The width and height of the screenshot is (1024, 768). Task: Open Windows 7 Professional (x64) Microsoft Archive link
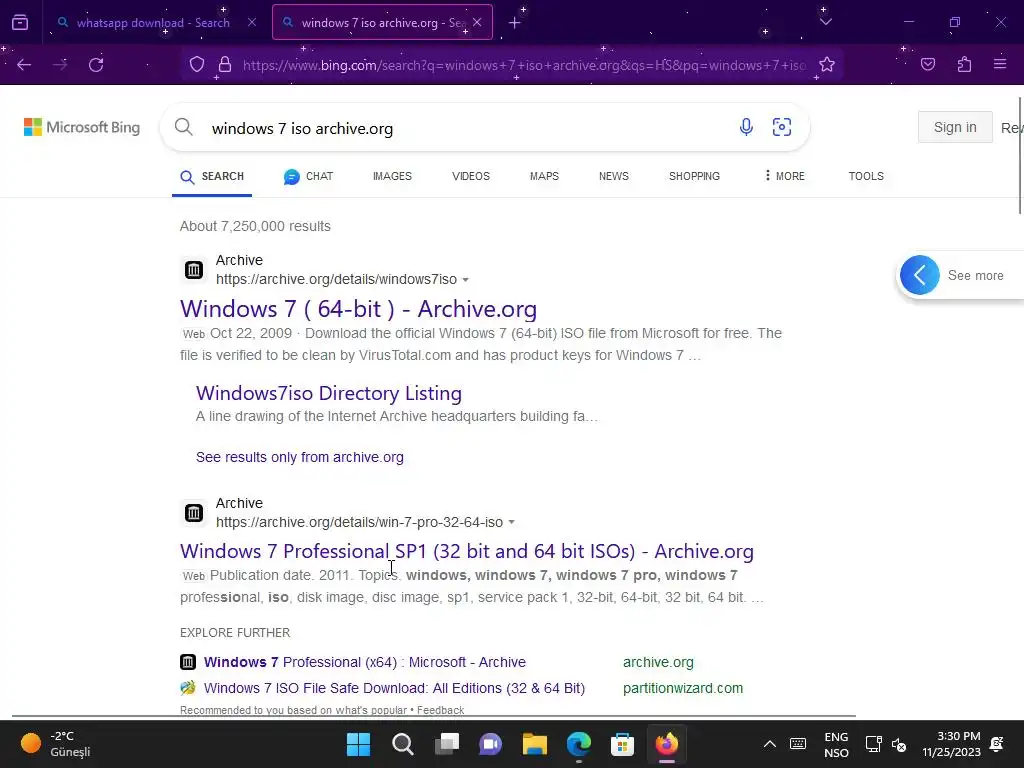click(x=364, y=662)
